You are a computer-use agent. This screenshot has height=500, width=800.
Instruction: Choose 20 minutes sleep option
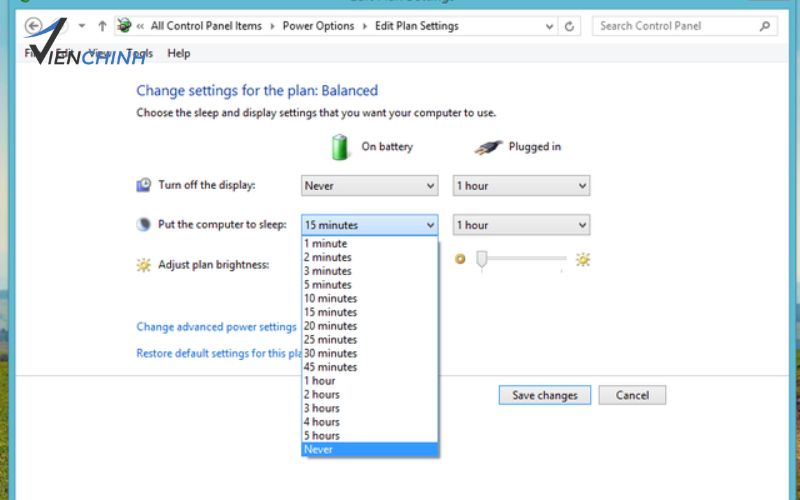(369, 326)
